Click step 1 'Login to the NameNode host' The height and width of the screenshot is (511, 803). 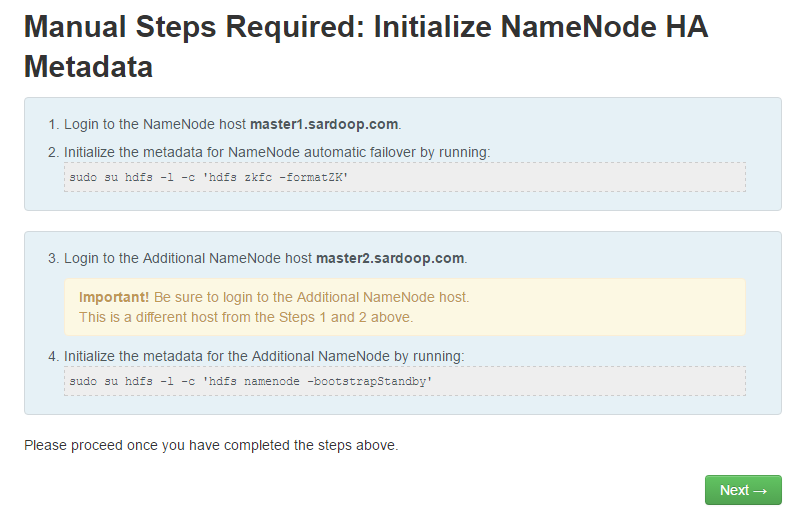155,125
